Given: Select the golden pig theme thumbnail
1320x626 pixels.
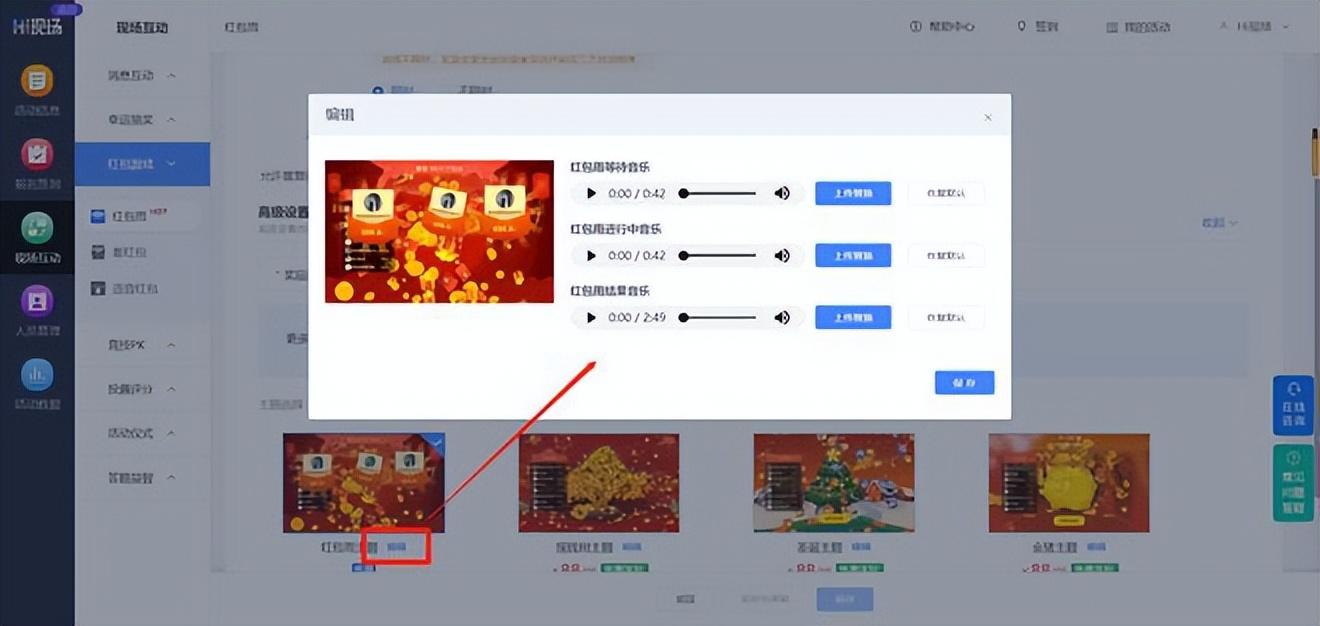Looking at the screenshot, I should [1068, 483].
